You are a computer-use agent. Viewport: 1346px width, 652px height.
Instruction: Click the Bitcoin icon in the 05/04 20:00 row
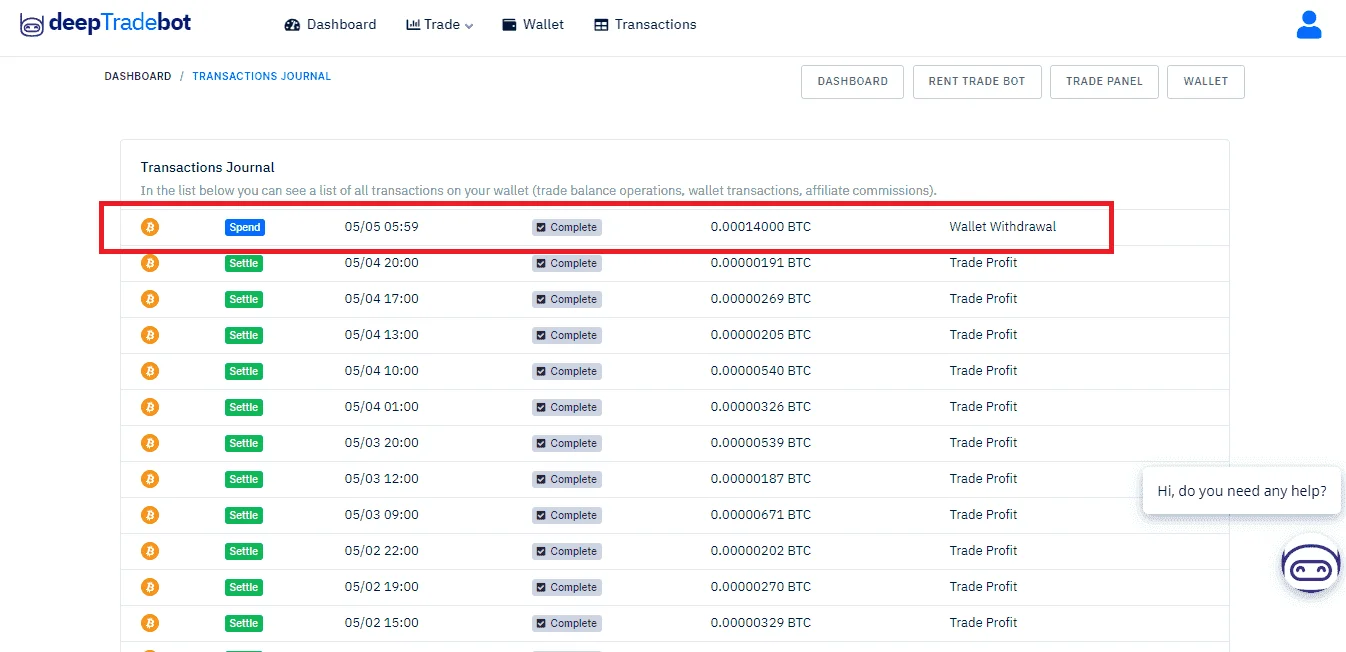150,263
